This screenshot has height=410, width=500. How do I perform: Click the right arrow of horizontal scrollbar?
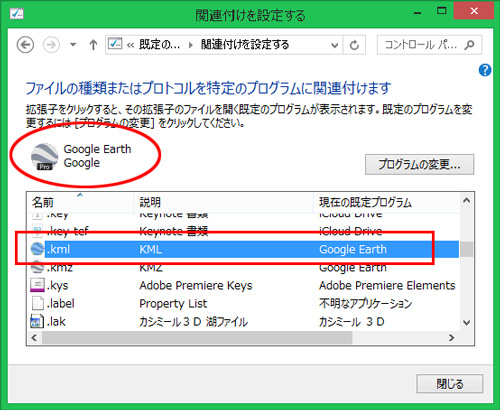452,338
